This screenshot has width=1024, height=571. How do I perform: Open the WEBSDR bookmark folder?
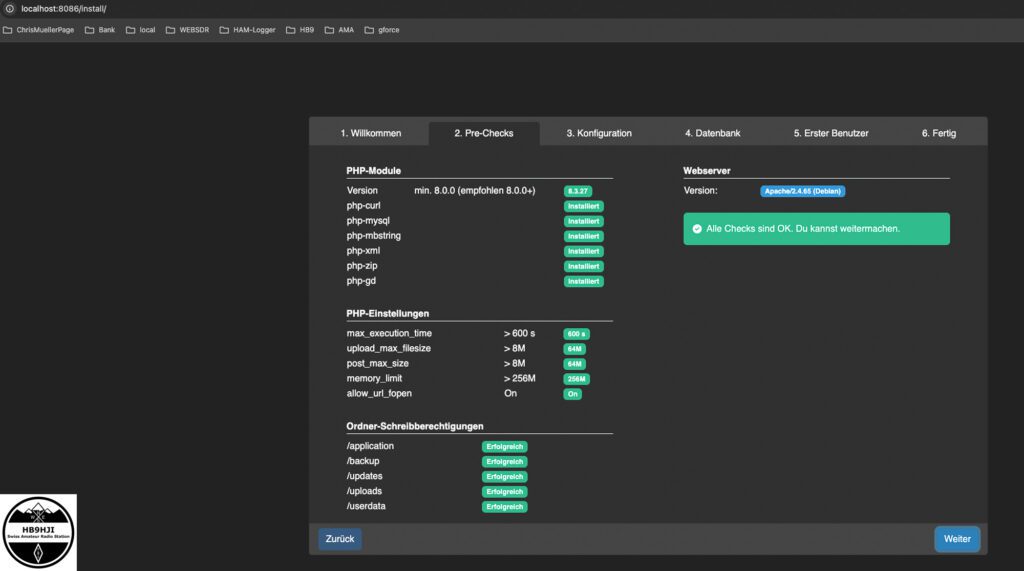[187, 30]
